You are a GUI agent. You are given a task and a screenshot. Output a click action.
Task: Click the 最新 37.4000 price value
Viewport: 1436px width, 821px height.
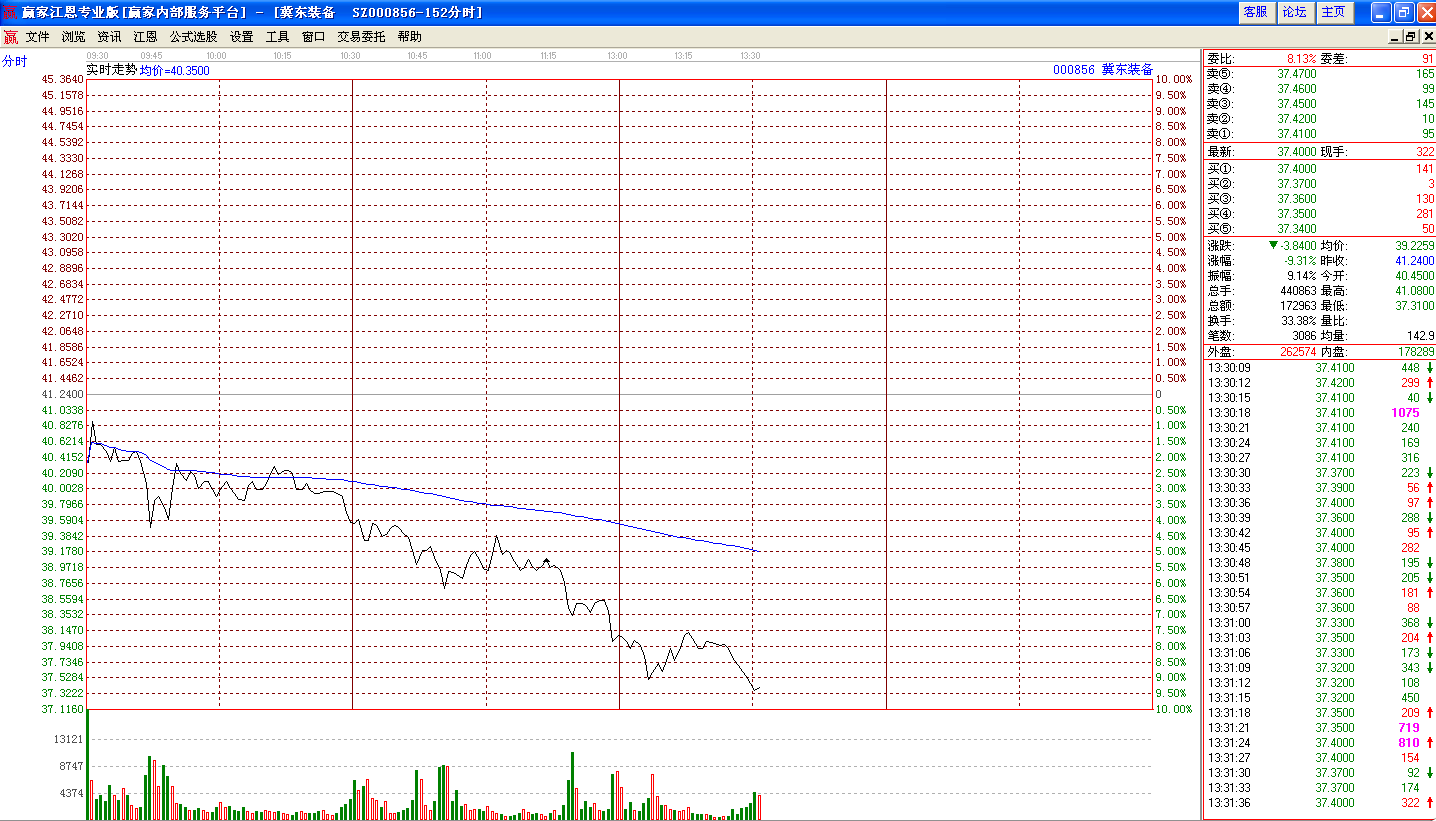tap(1297, 152)
